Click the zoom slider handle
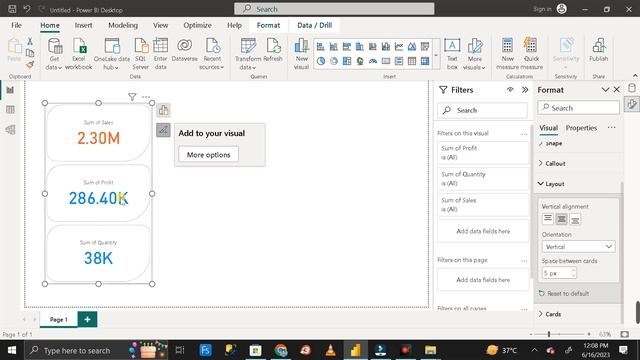The height and width of the screenshot is (360, 640). click(549, 334)
